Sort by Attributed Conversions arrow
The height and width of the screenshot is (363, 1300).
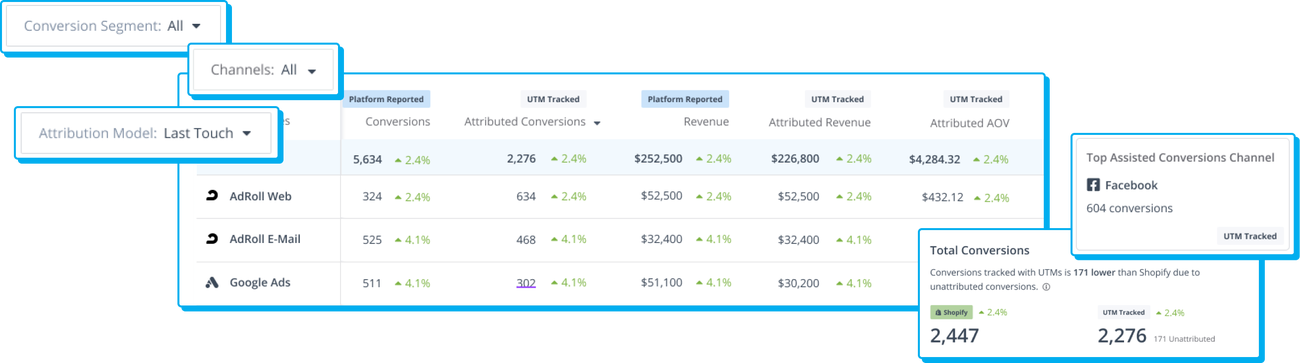point(598,123)
